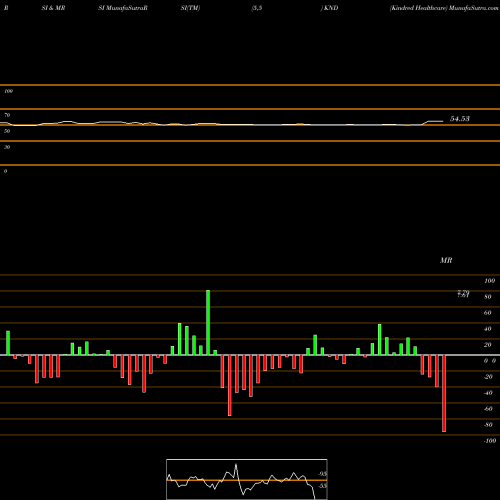Click the tallest green MR bar
Screen dimensions: 500x500
tap(208, 322)
